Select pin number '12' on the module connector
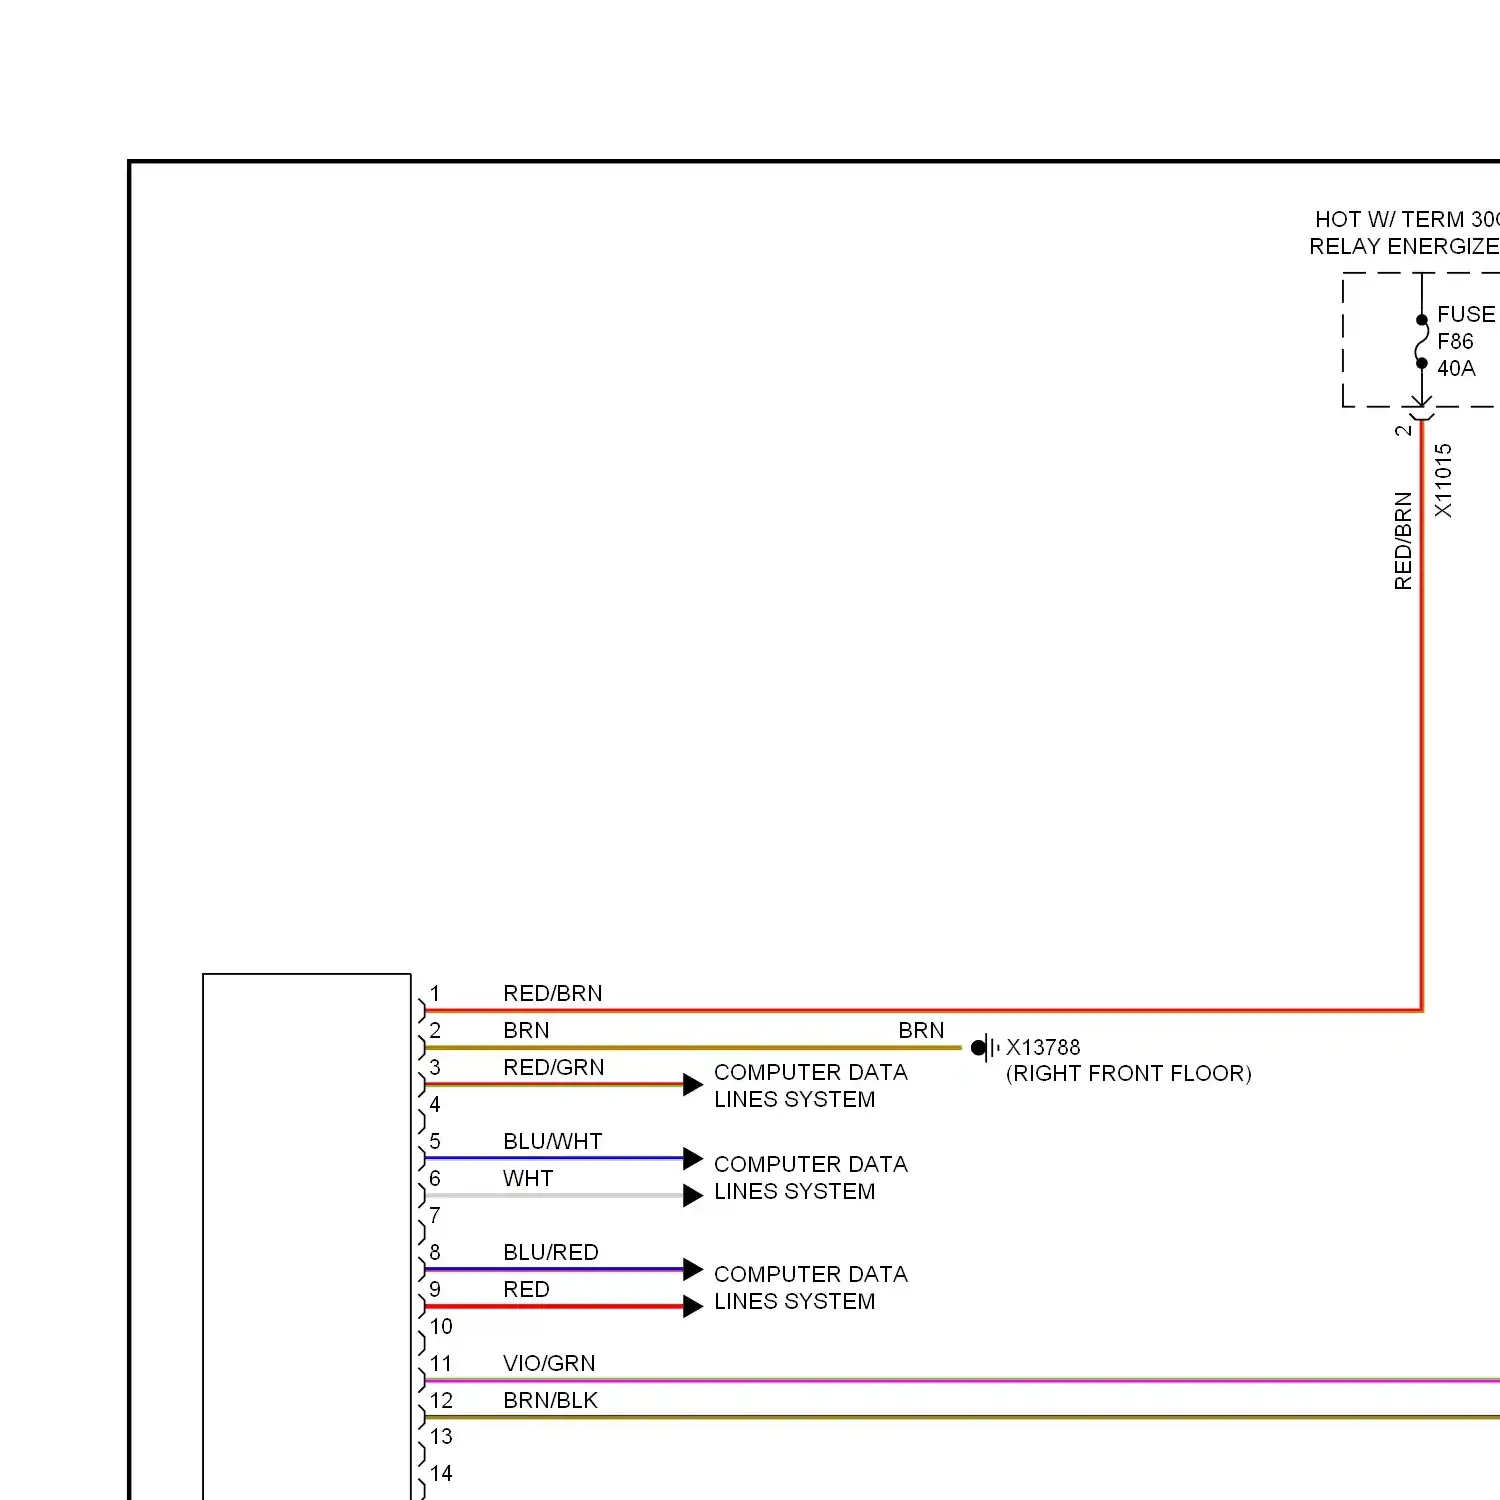 click(x=441, y=1400)
